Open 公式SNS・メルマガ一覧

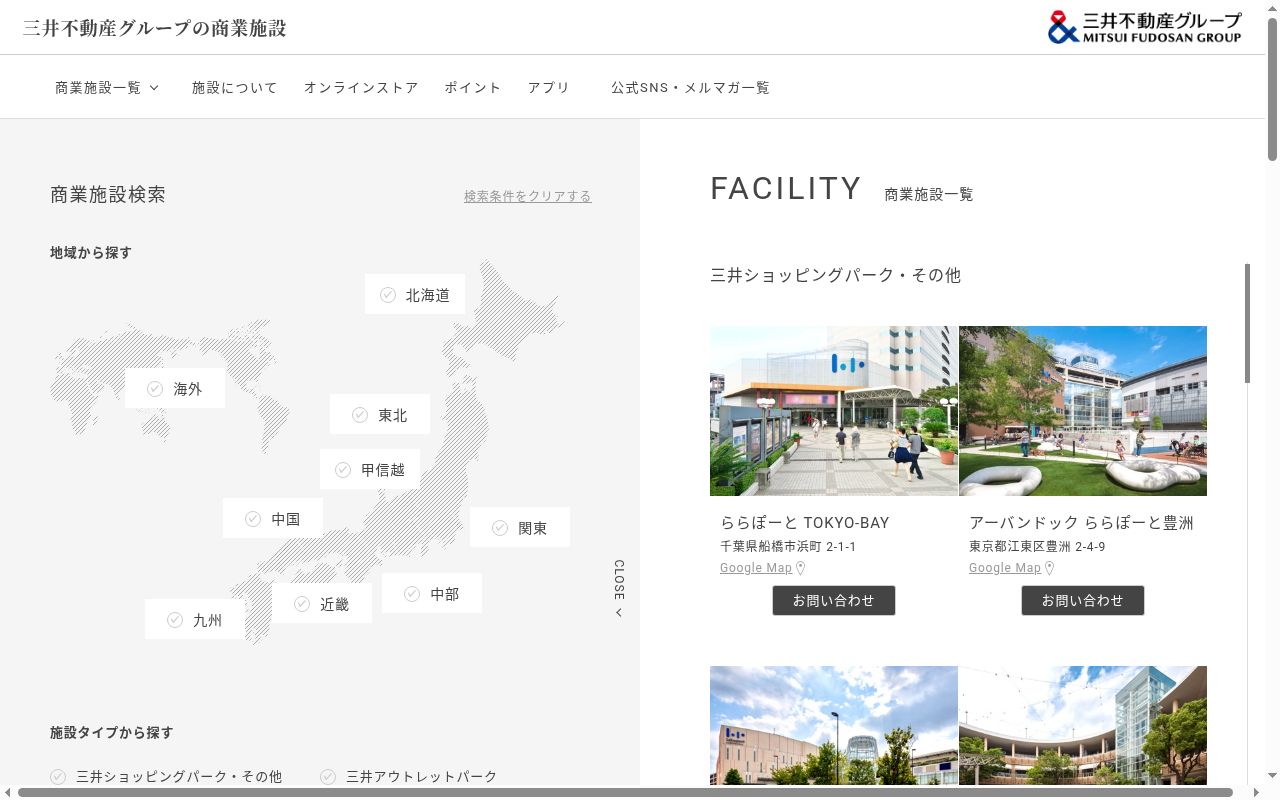(691, 88)
